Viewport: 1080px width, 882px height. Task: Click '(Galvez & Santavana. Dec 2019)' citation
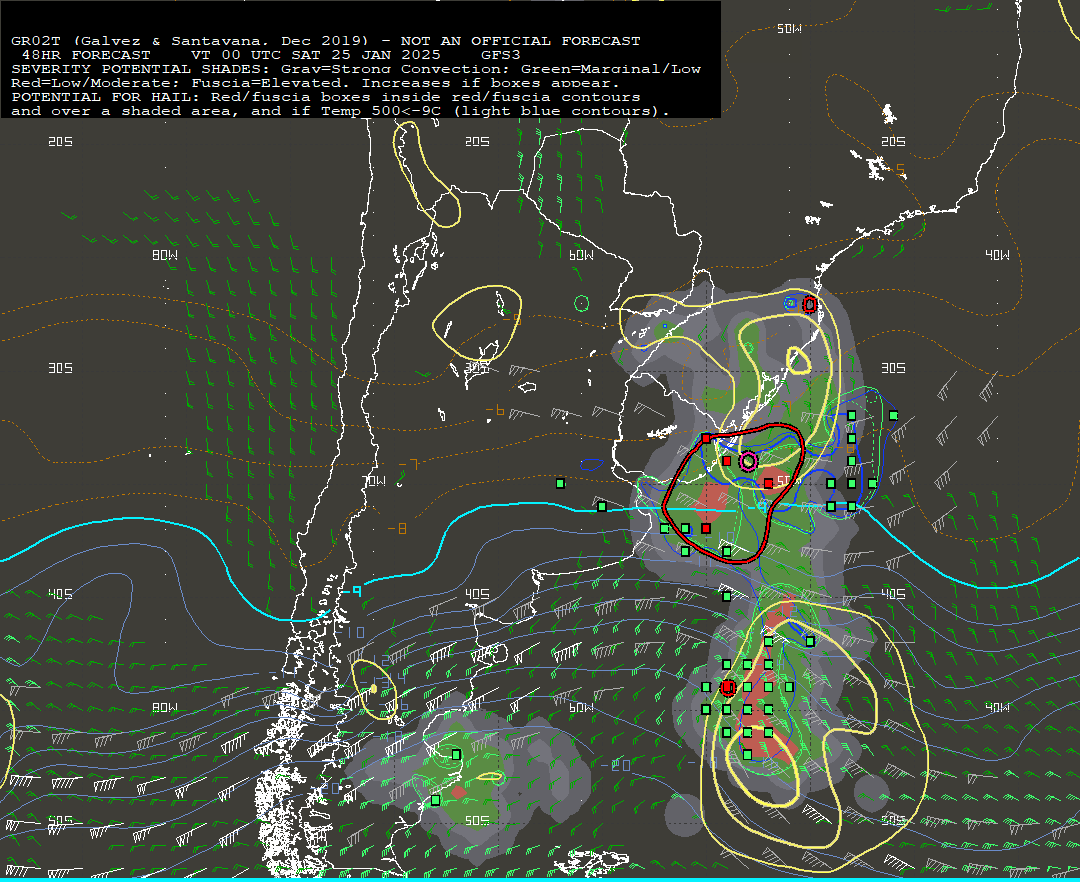point(220,41)
